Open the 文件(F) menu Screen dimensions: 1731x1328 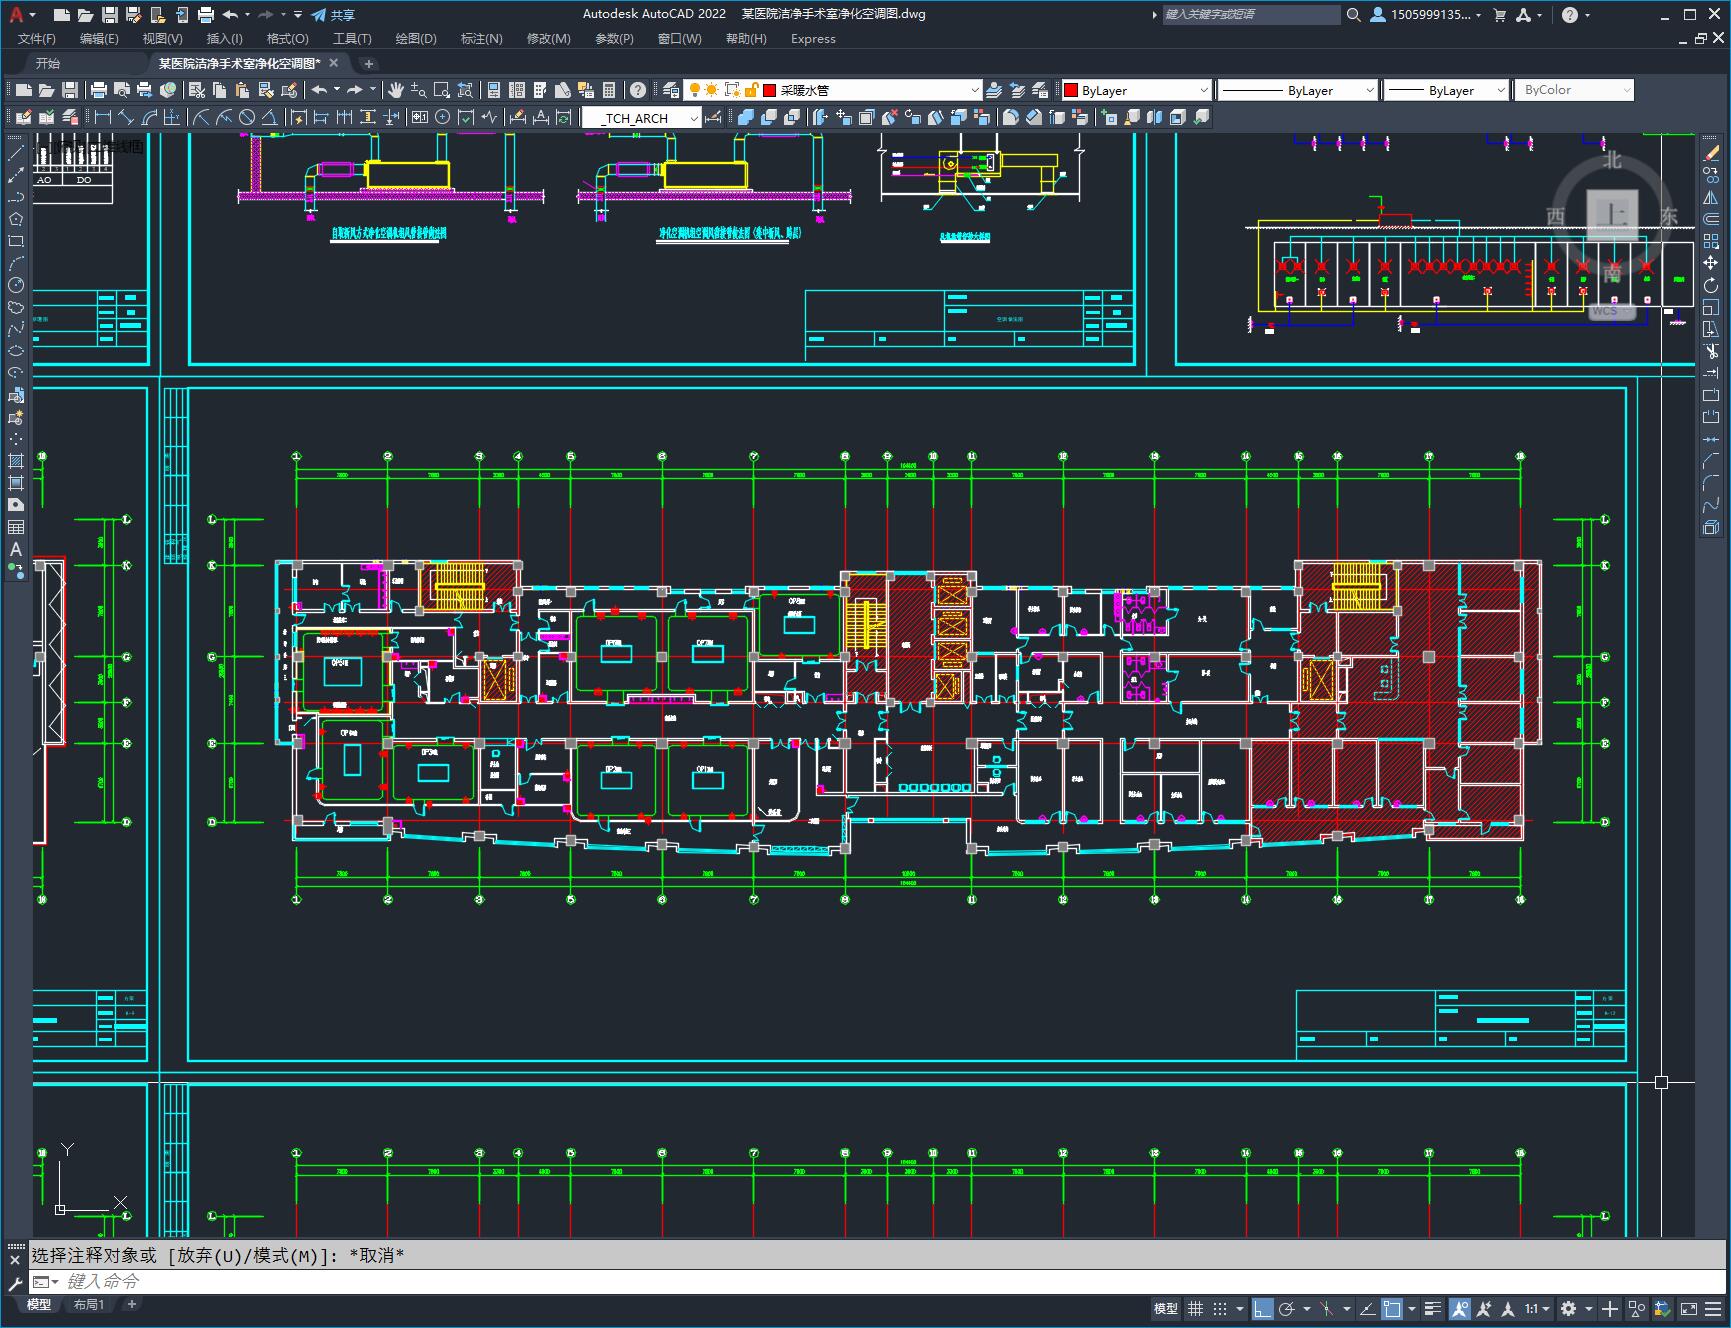[37, 39]
